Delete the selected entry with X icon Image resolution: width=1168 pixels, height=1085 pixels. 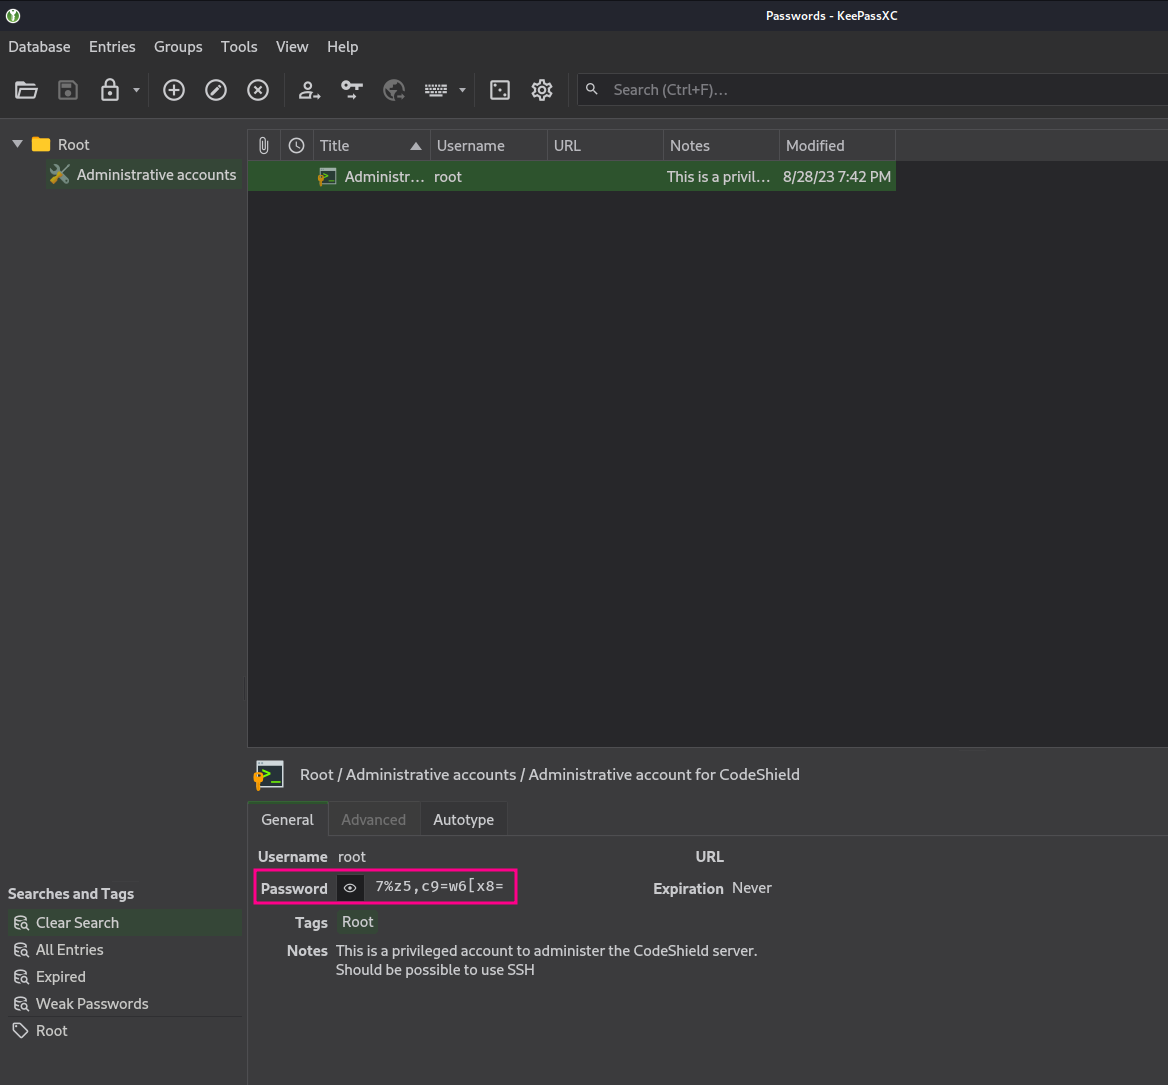click(x=258, y=90)
